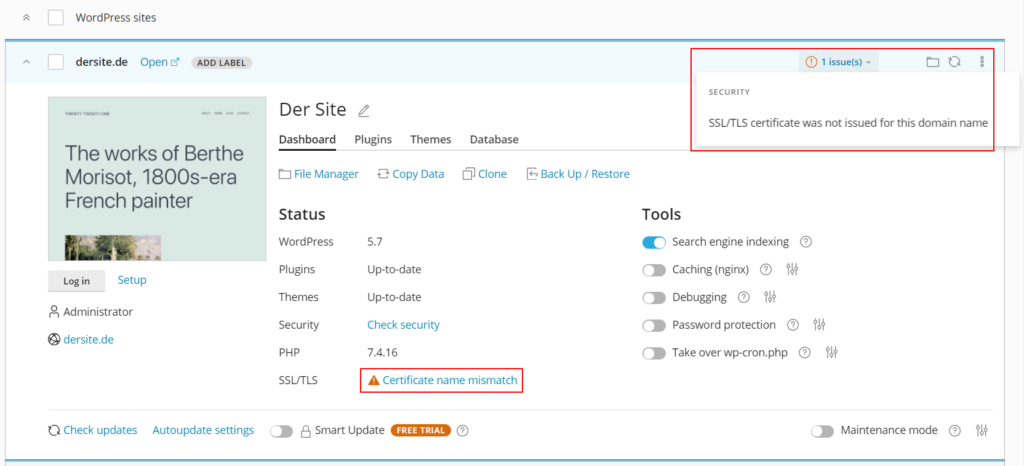
Task: Toggle the 1 issue(s) dropdown
Action: [x=839, y=62]
